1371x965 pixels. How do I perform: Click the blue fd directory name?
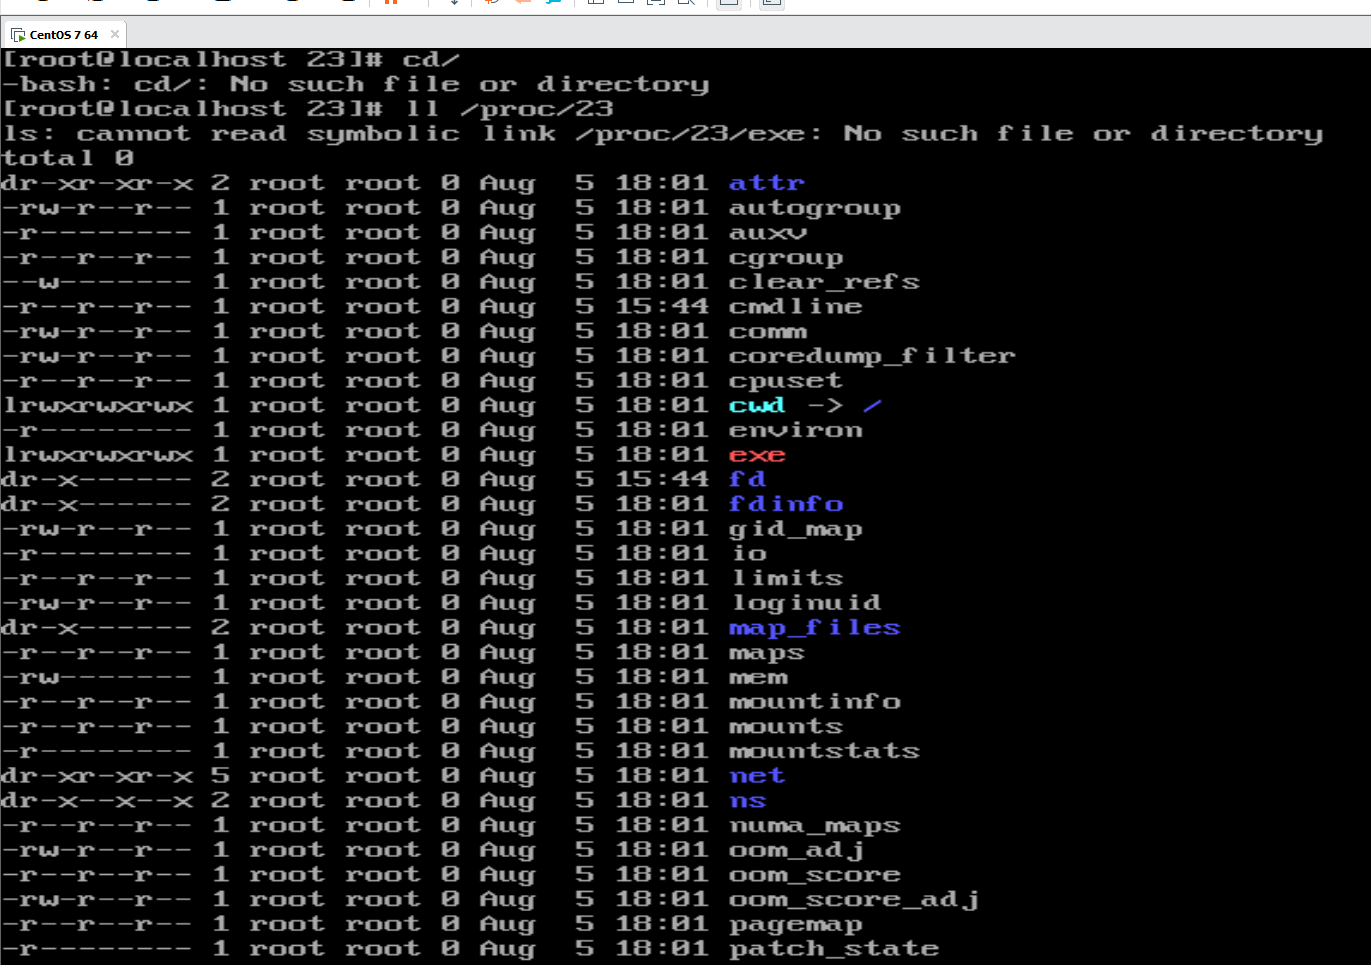coord(747,479)
